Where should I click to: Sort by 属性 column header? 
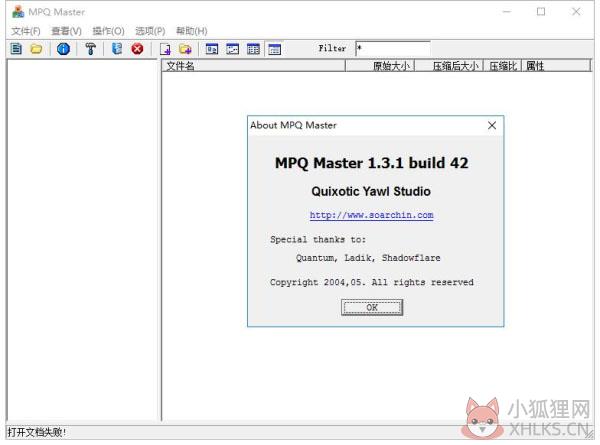(556, 66)
